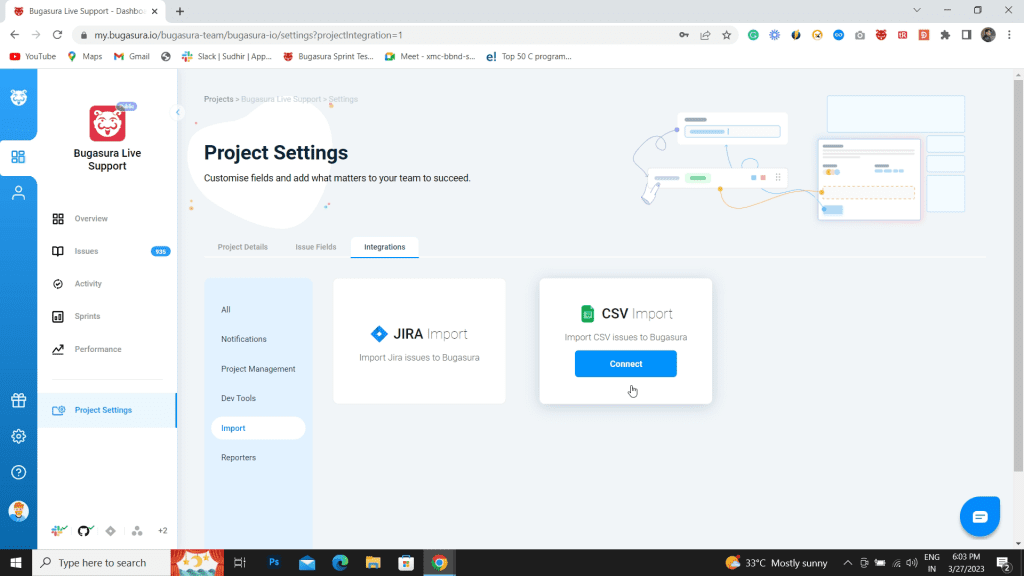Reload the page with refresh button
Image resolution: width=1024 pixels, height=576 pixels.
tap(57, 35)
